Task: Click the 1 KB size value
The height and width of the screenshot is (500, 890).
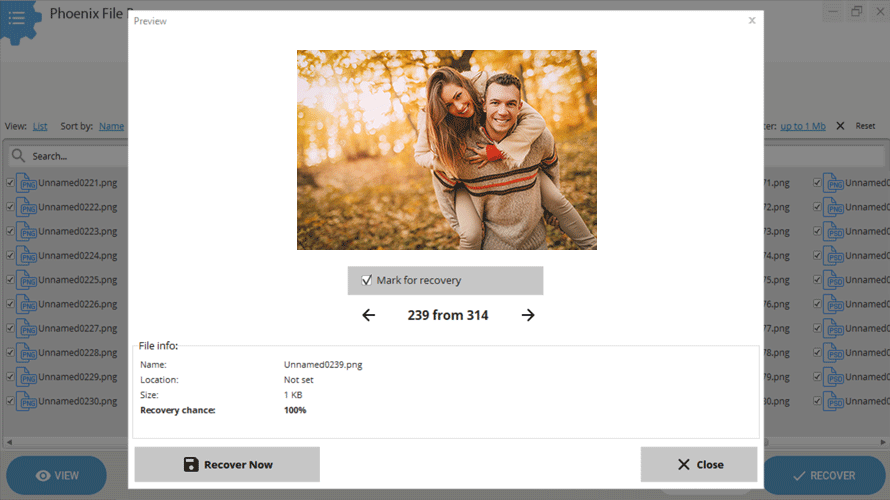Action: click(x=293, y=395)
